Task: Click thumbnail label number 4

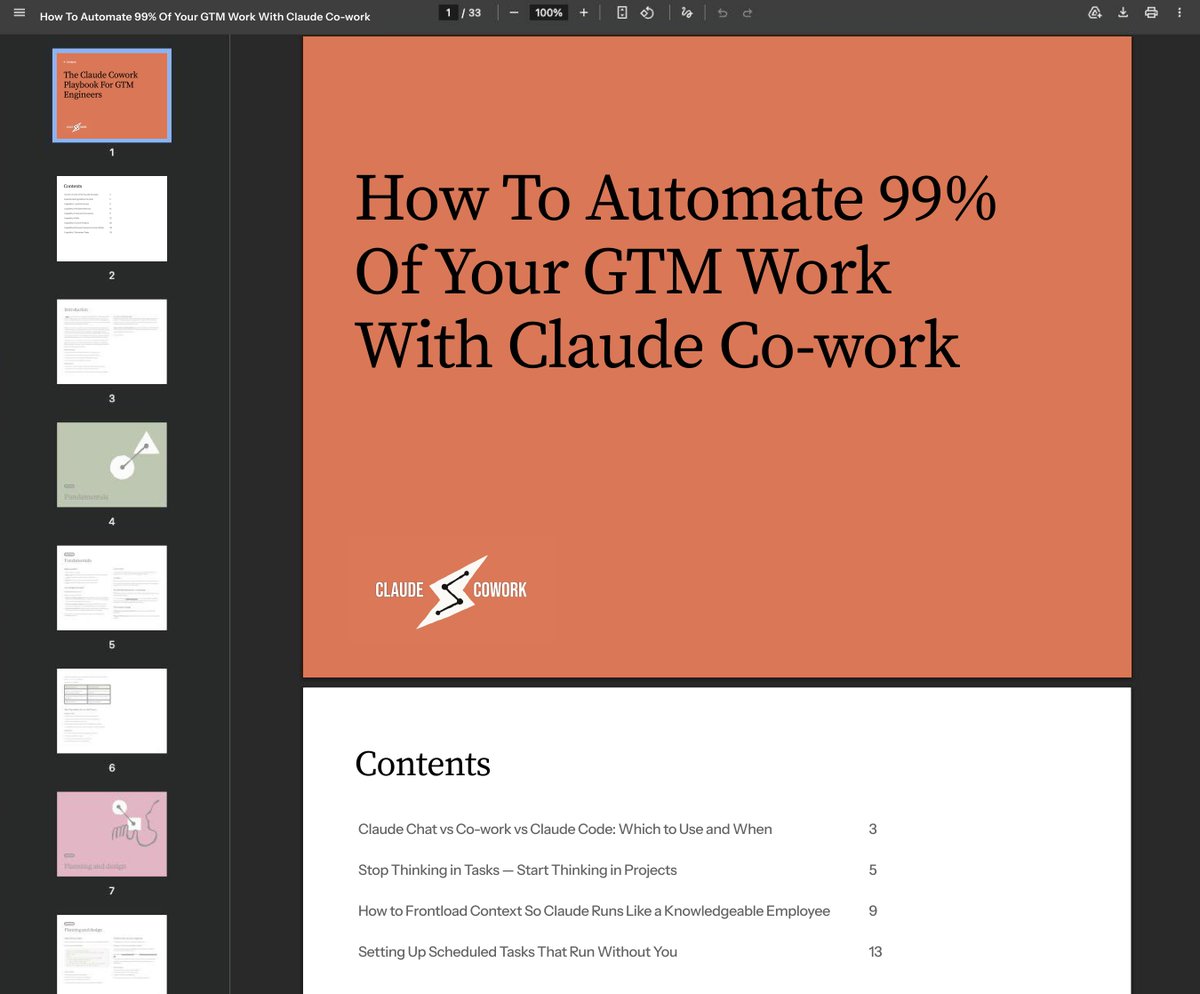Action: click(x=112, y=522)
